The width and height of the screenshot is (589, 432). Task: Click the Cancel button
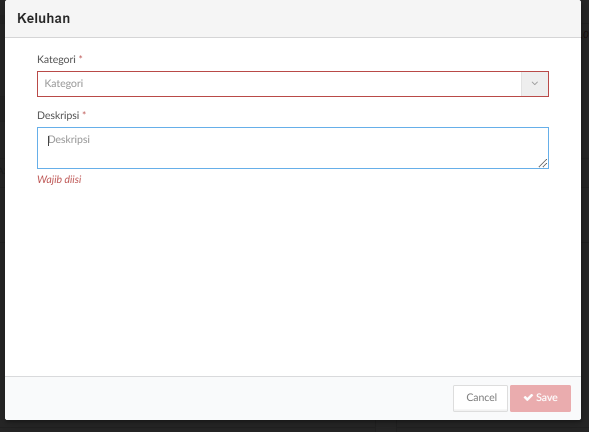480,398
